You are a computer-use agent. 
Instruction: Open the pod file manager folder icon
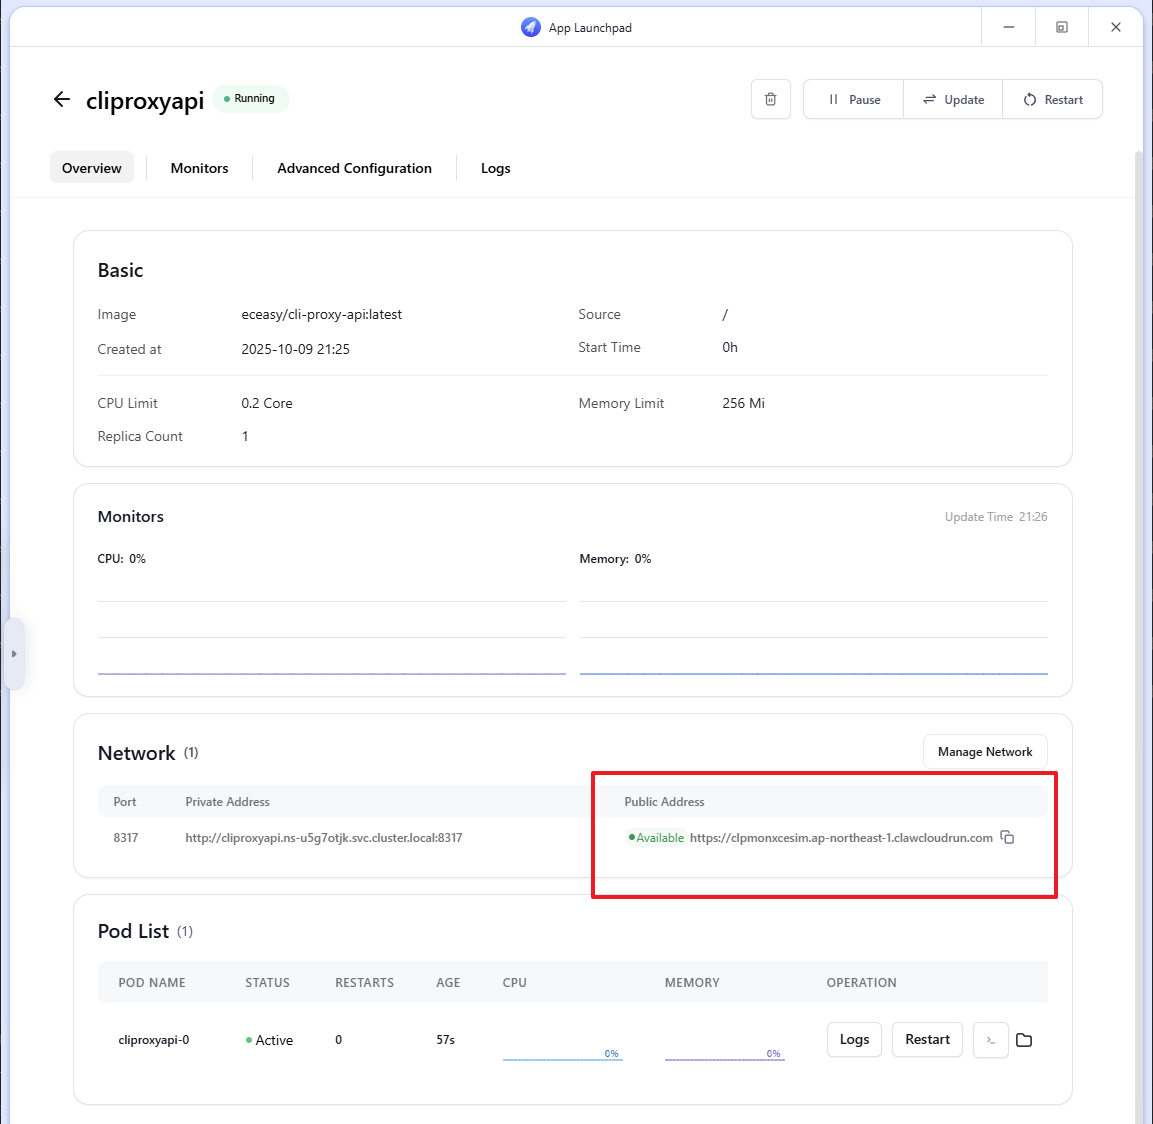(x=1024, y=1040)
